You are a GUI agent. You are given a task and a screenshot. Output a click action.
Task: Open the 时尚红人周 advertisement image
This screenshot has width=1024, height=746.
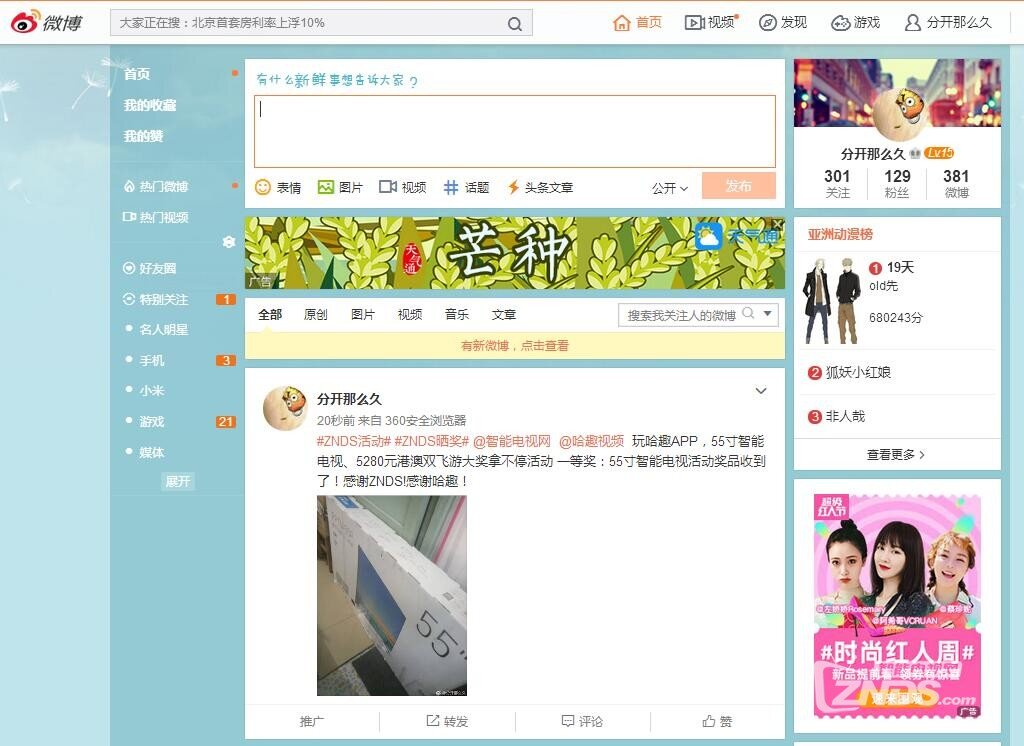[897, 606]
